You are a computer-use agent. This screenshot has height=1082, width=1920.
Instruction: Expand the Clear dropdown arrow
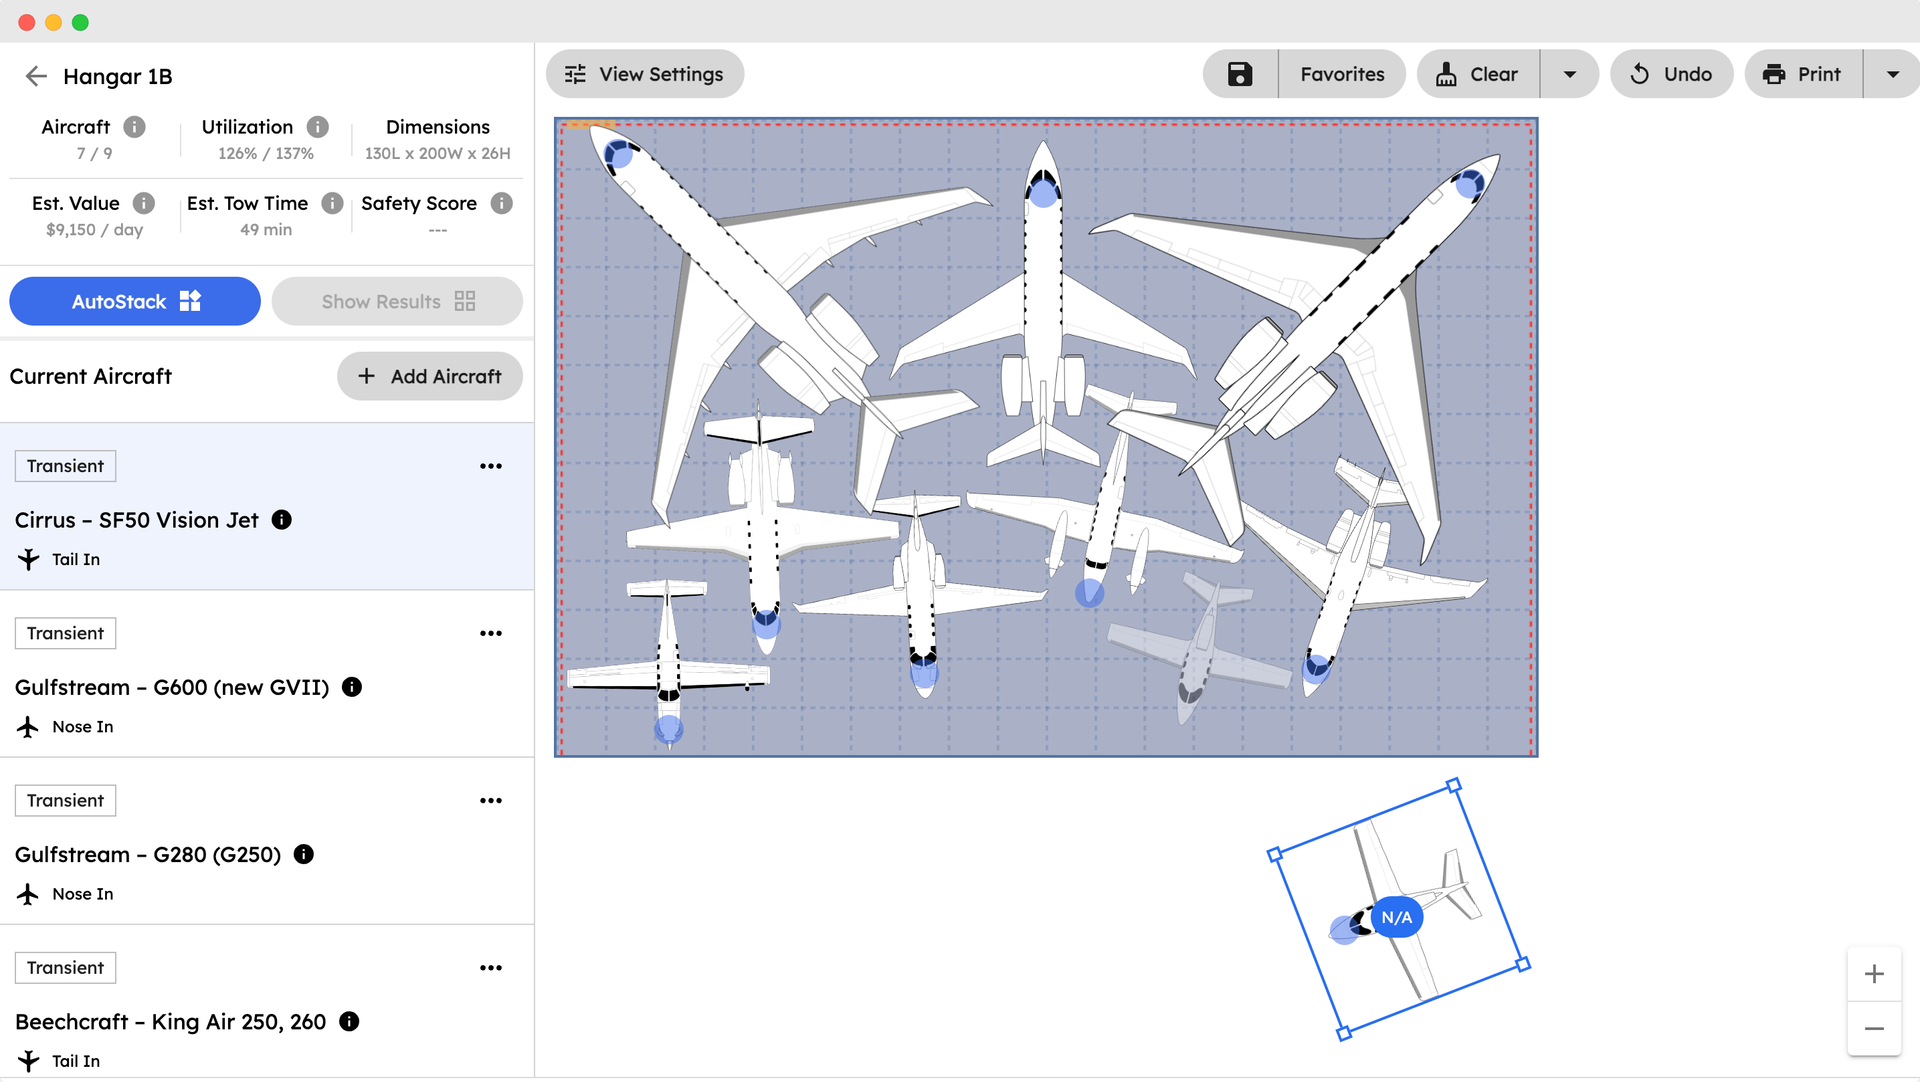(x=1570, y=74)
